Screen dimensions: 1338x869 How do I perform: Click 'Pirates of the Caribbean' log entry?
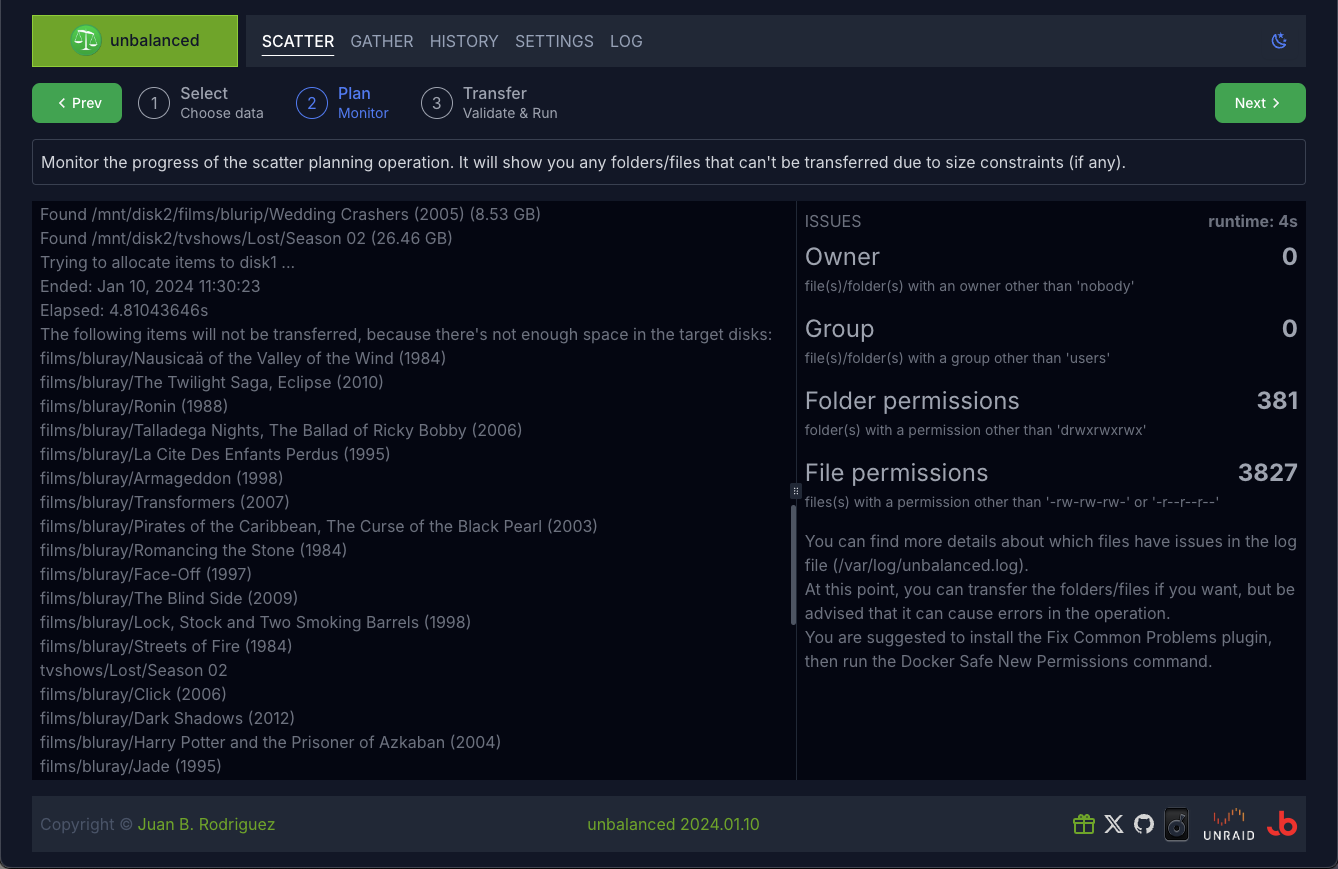318,526
